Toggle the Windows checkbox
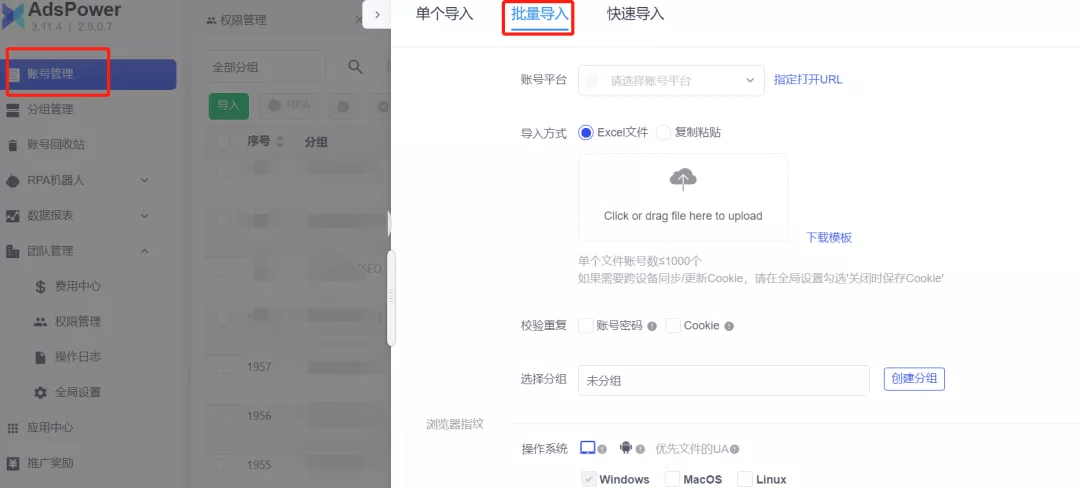This screenshot has height=488, width=1080. [x=588, y=479]
